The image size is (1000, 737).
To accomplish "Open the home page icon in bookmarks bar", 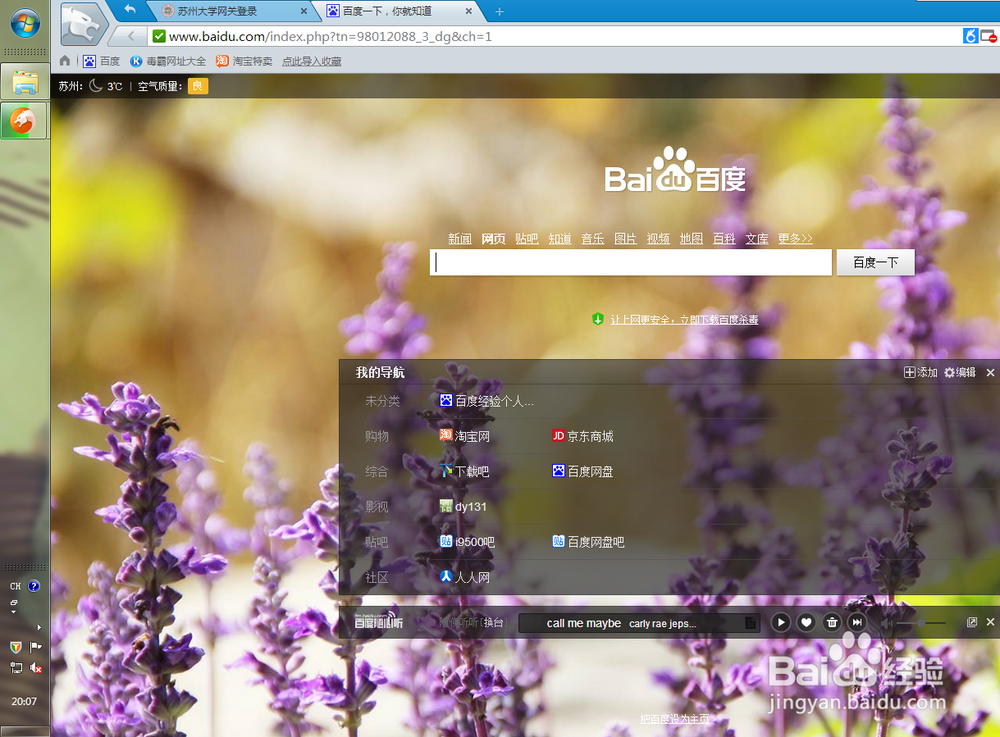I will coord(65,61).
